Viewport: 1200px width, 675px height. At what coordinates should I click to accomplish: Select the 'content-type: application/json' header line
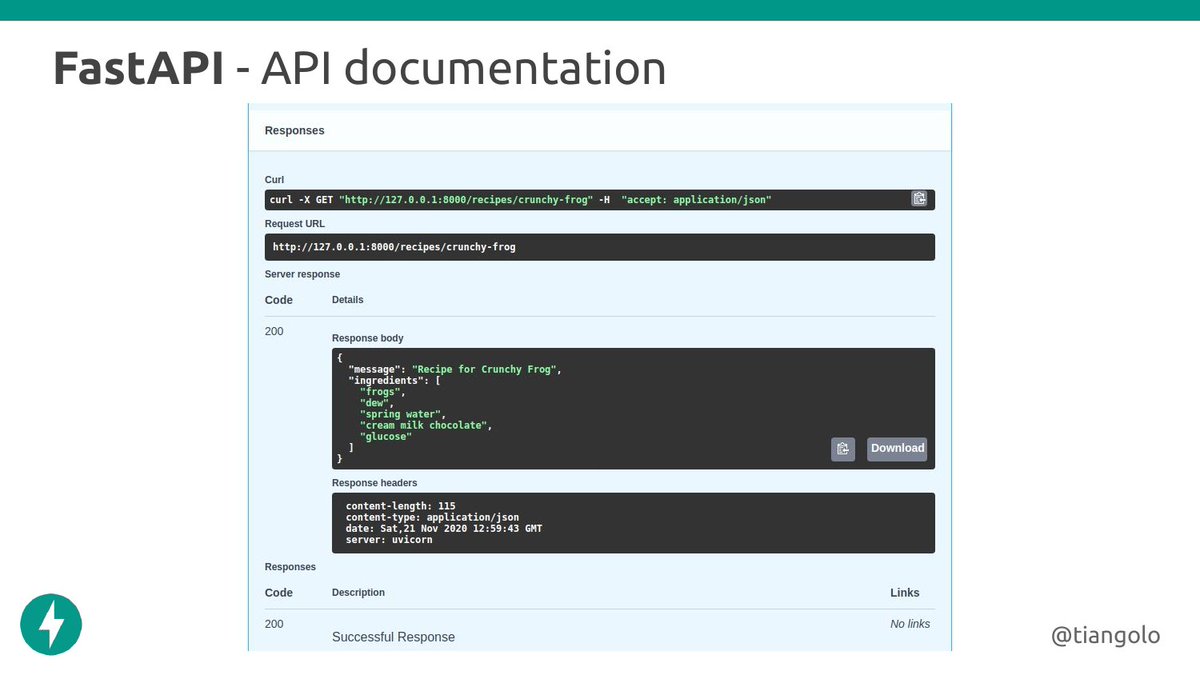point(432,517)
